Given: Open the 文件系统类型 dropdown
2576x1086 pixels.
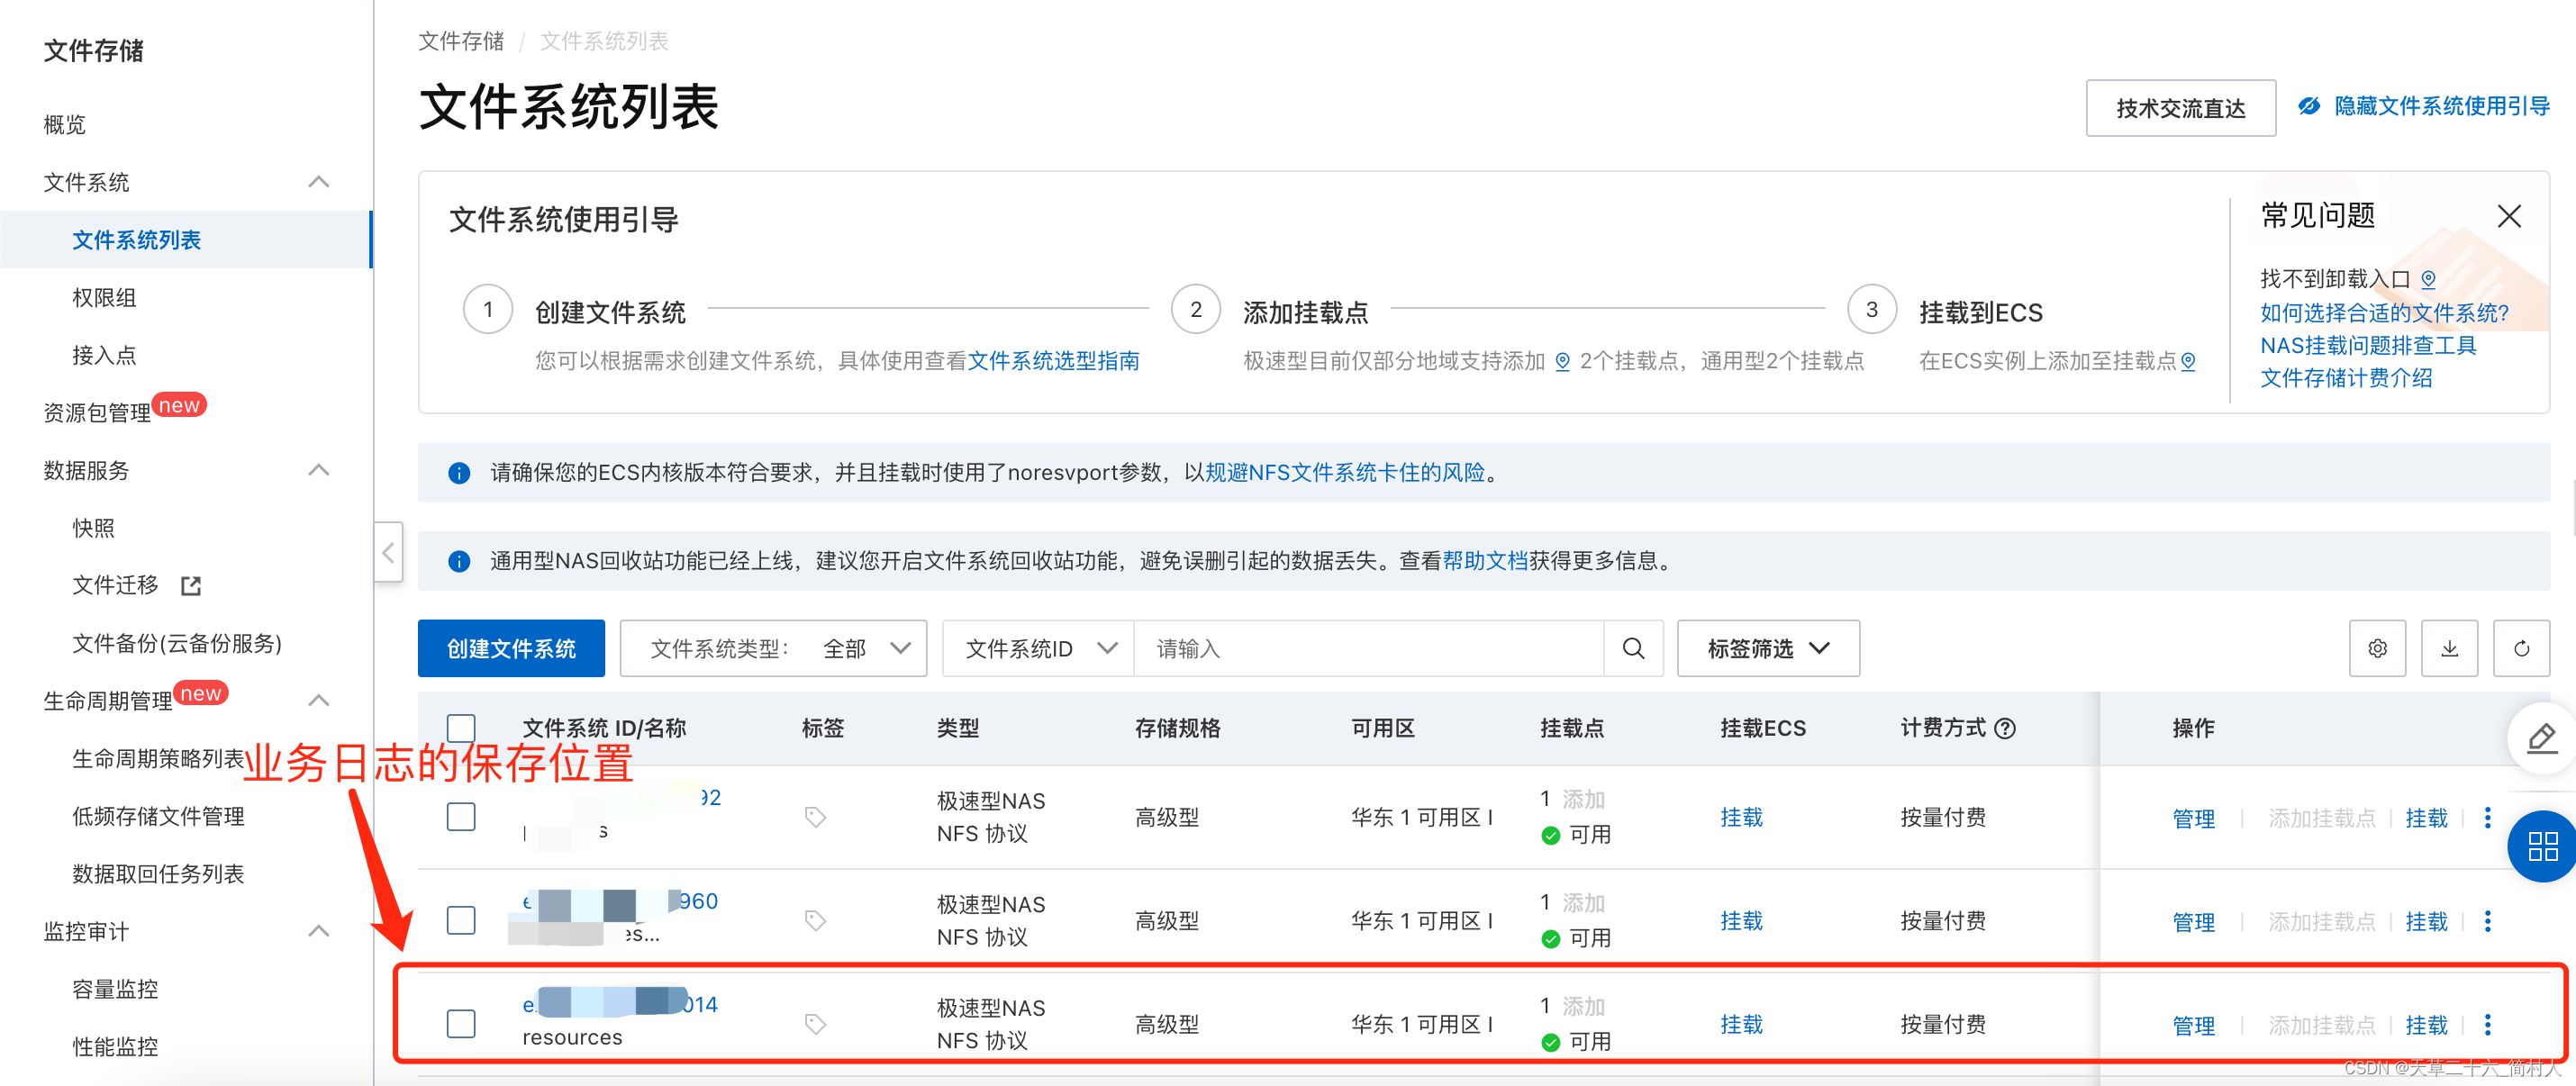Looking at the screenshot, I should click(773, 648).
